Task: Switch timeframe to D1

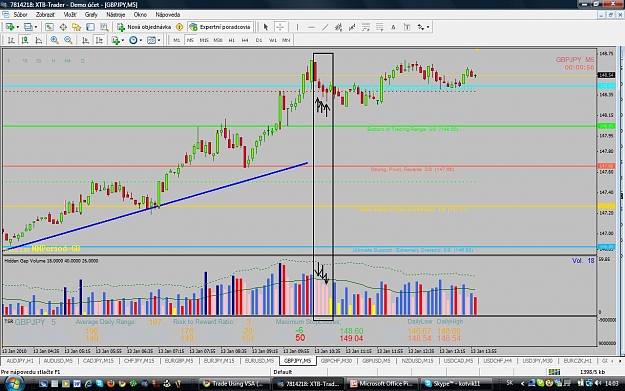Action: click(259, 40)
